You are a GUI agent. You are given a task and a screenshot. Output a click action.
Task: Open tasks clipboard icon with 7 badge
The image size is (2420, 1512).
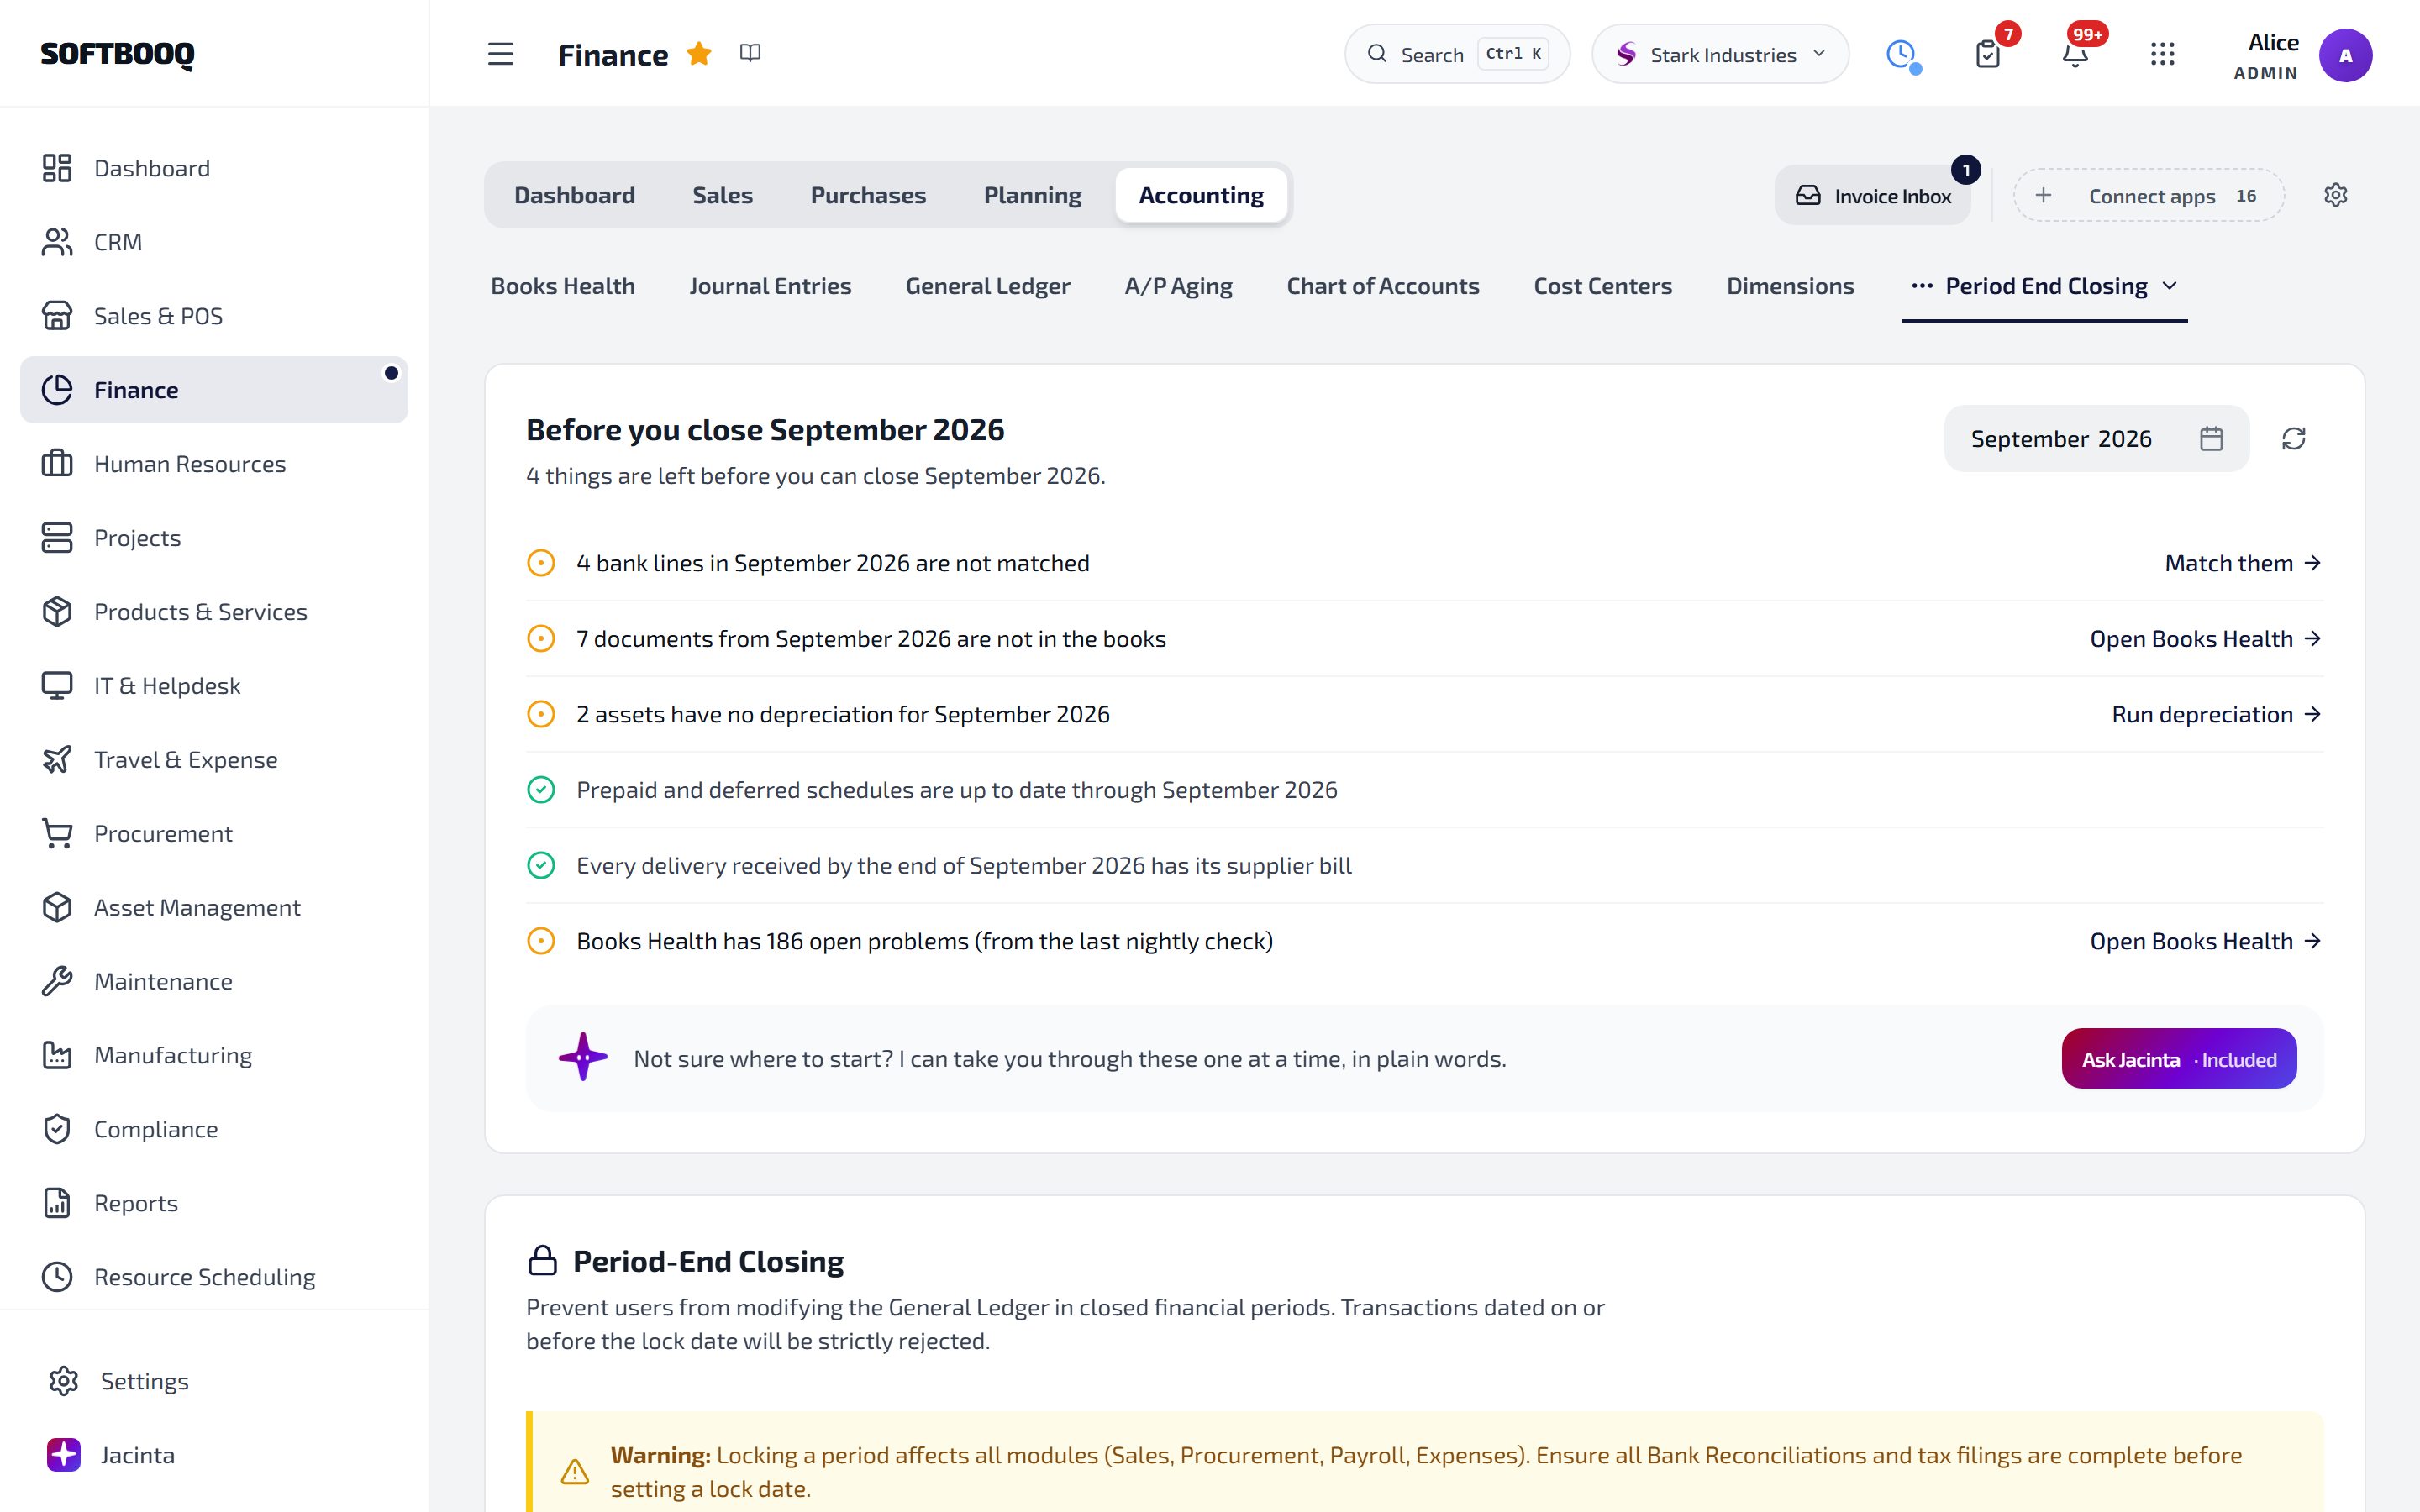coord(1988,54)
